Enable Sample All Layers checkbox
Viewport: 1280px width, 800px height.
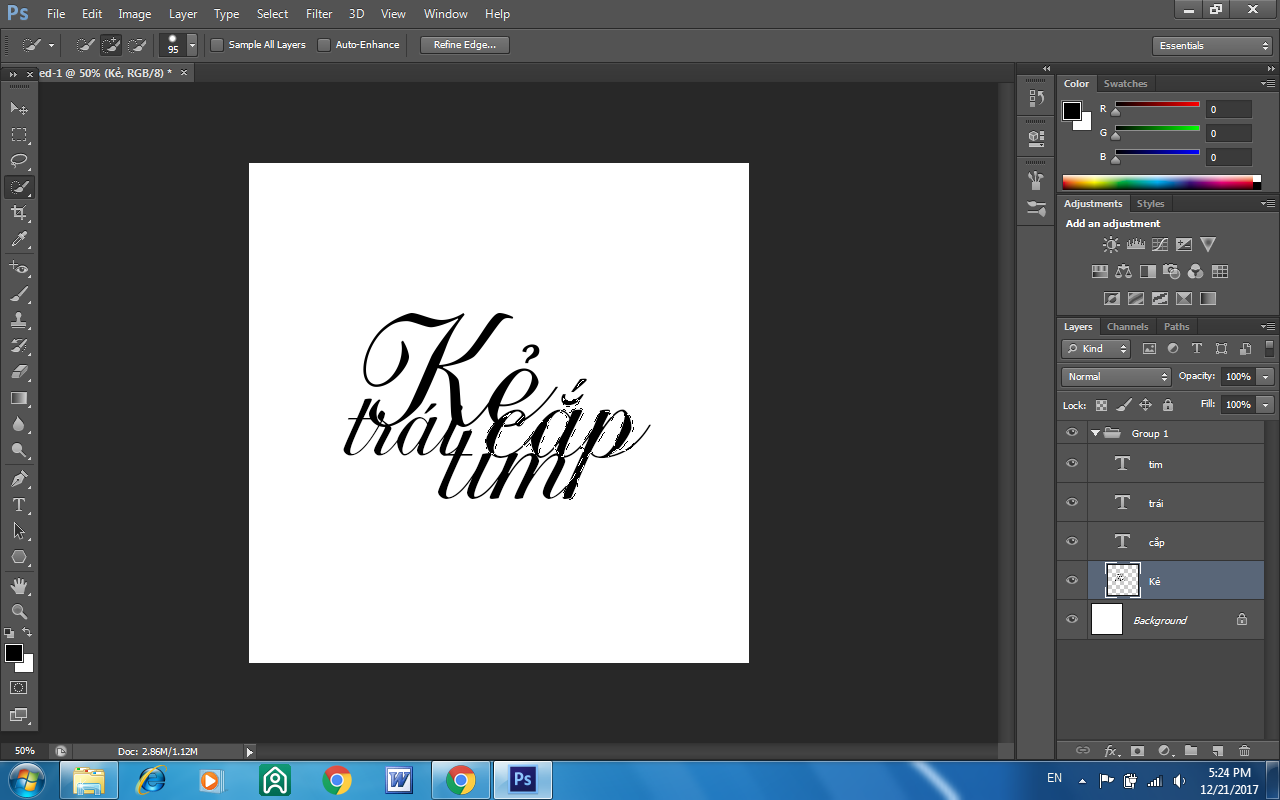pyautogui.click(x=217, y=45)
